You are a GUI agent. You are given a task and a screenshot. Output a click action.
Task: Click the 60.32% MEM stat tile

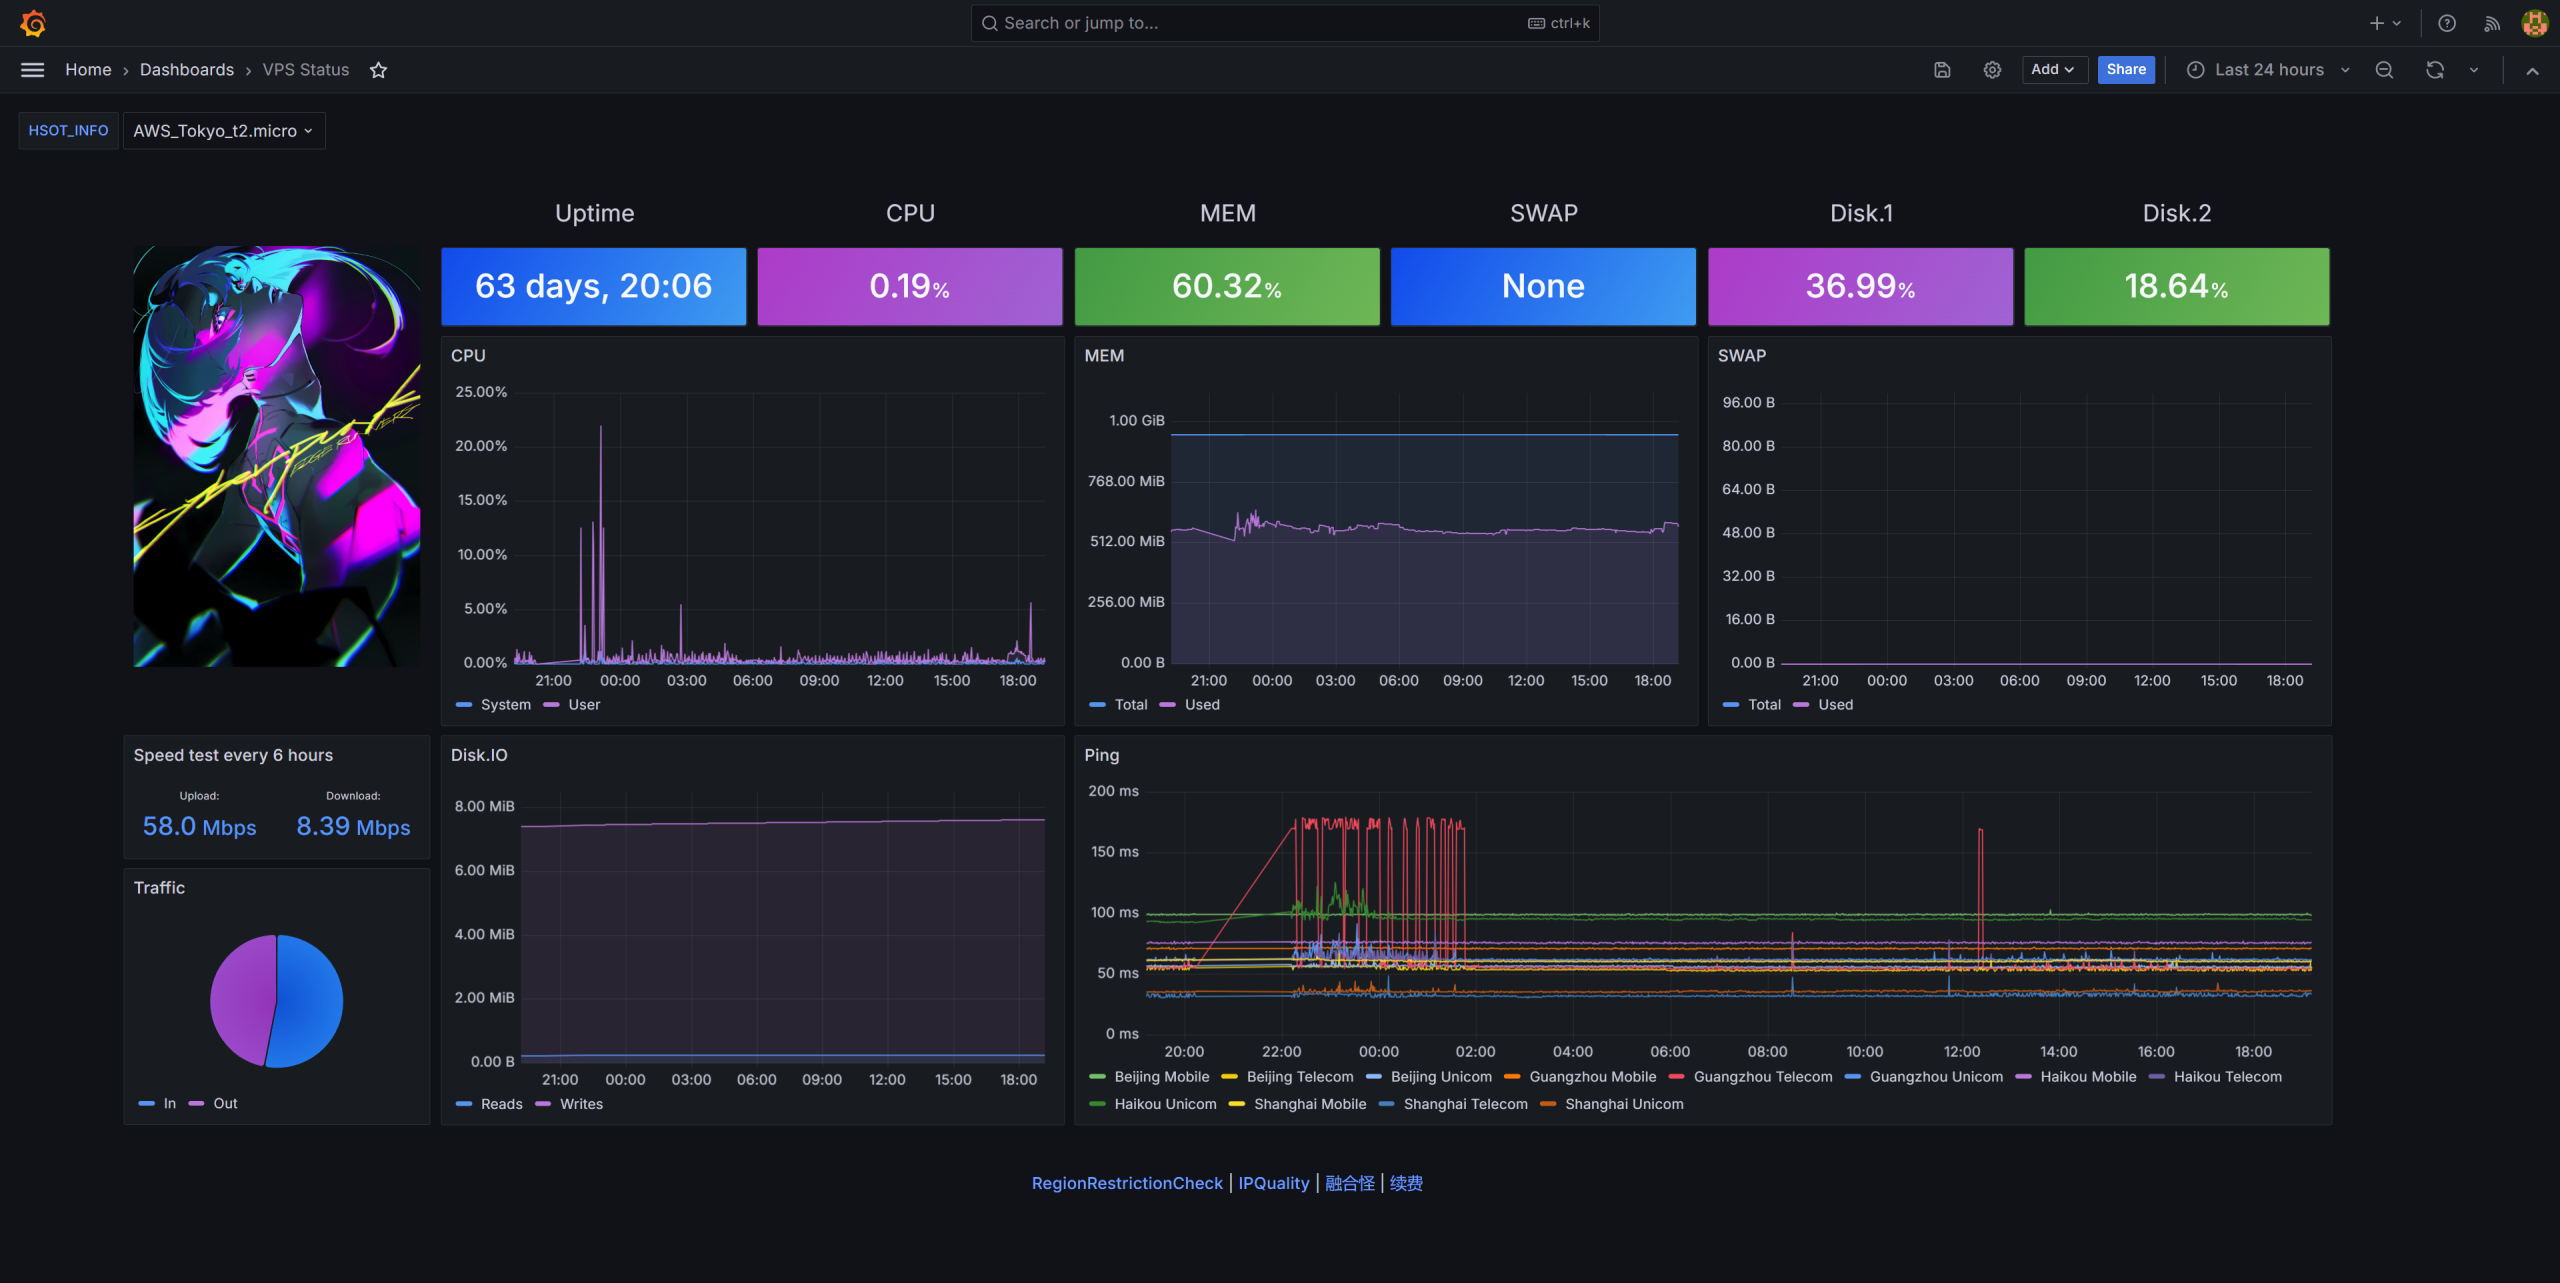pos(1227,286)
